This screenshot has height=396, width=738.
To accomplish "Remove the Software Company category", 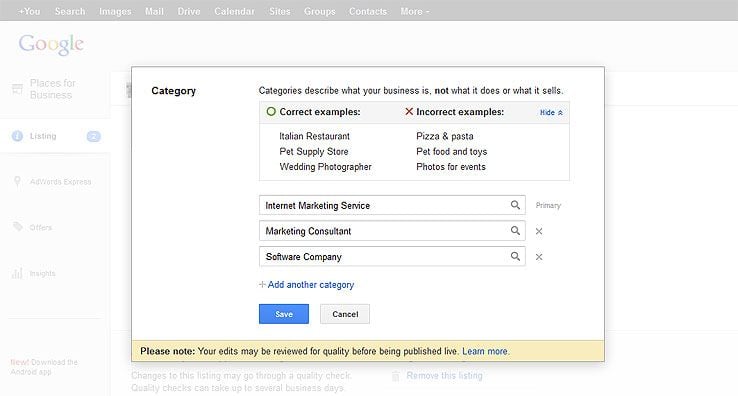I will tap(539, 257).
